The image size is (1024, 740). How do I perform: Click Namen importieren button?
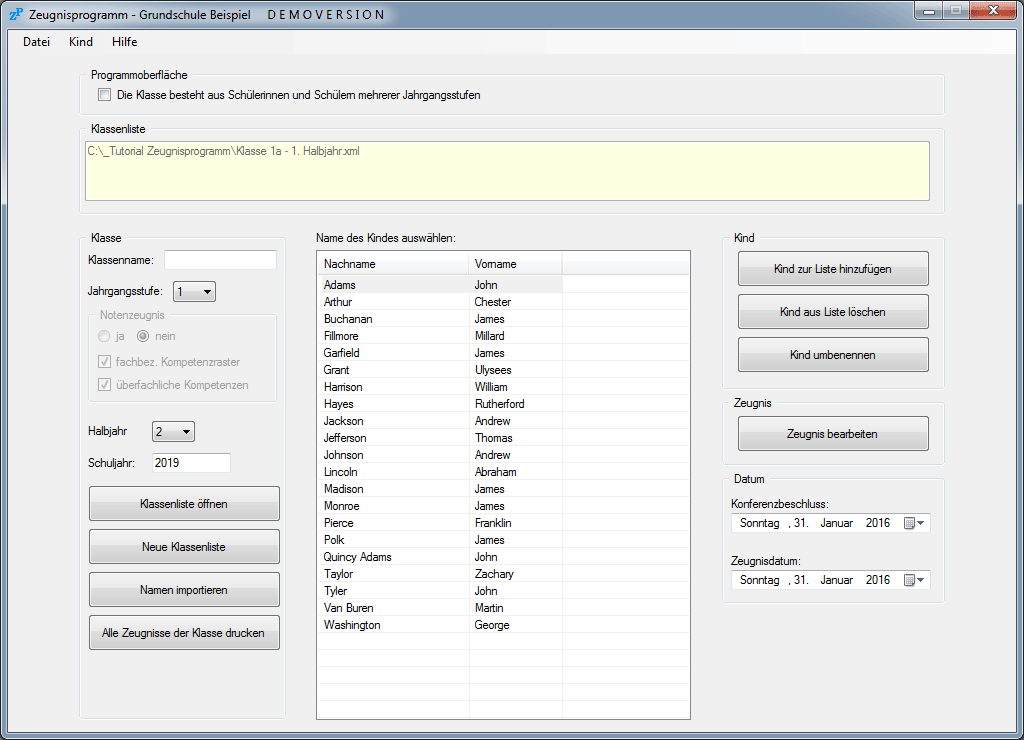[184, 590]
